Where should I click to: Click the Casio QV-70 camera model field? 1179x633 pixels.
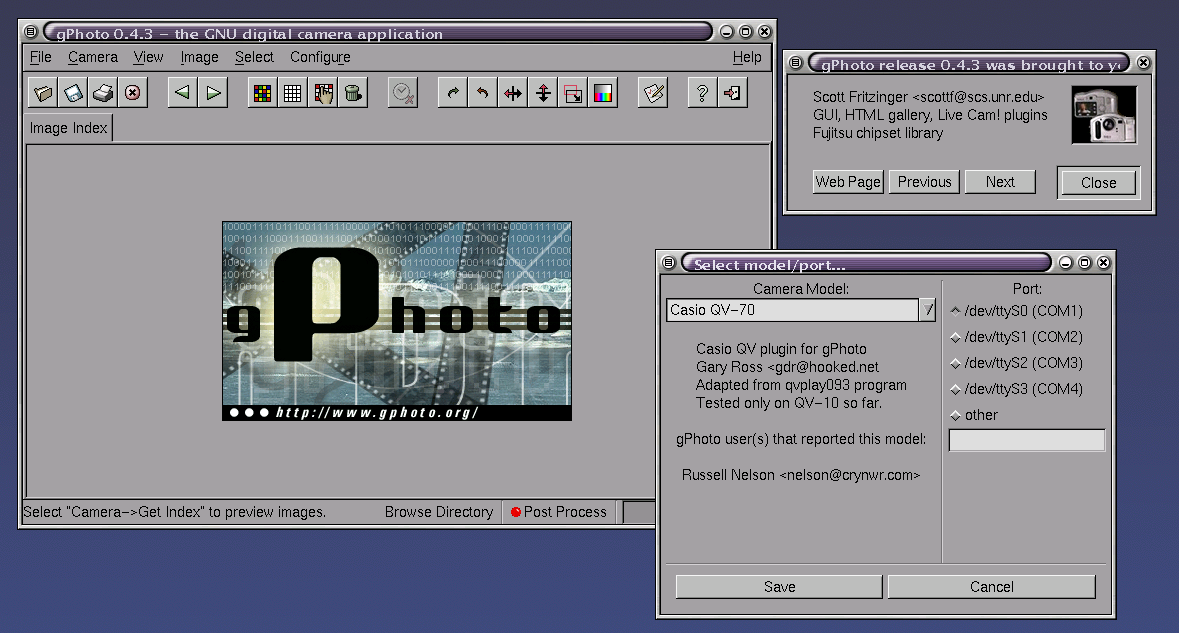(793, 310)
